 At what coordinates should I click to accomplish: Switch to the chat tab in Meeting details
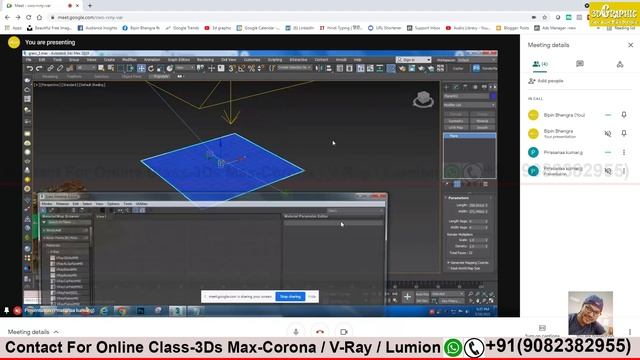click(x=580, y=64)
